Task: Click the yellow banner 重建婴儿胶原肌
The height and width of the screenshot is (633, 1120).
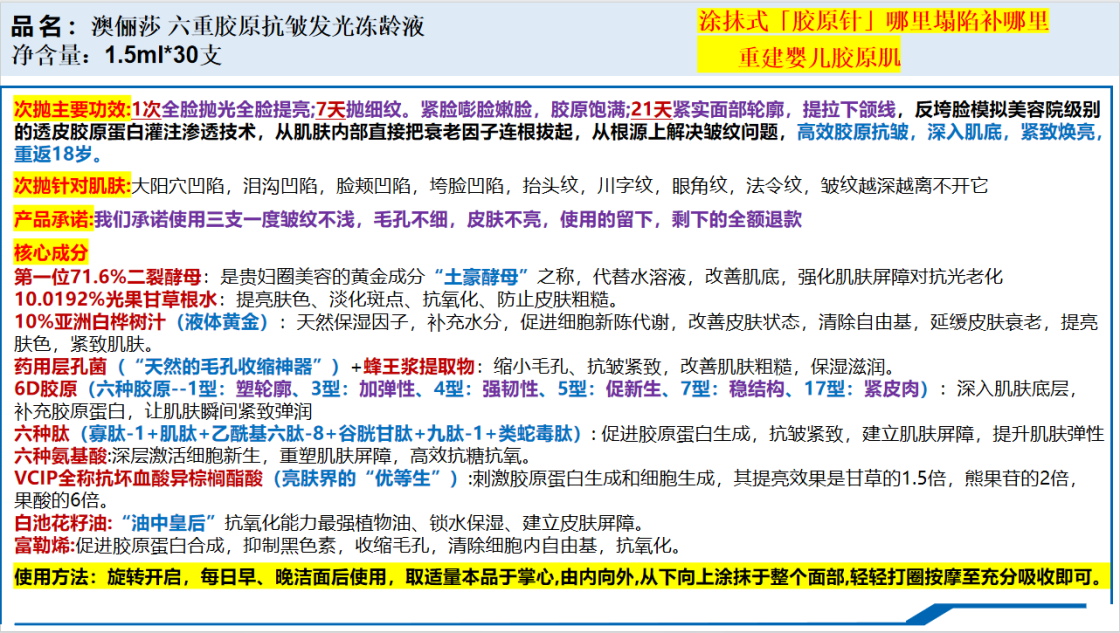Action: (x=819, y=56)
